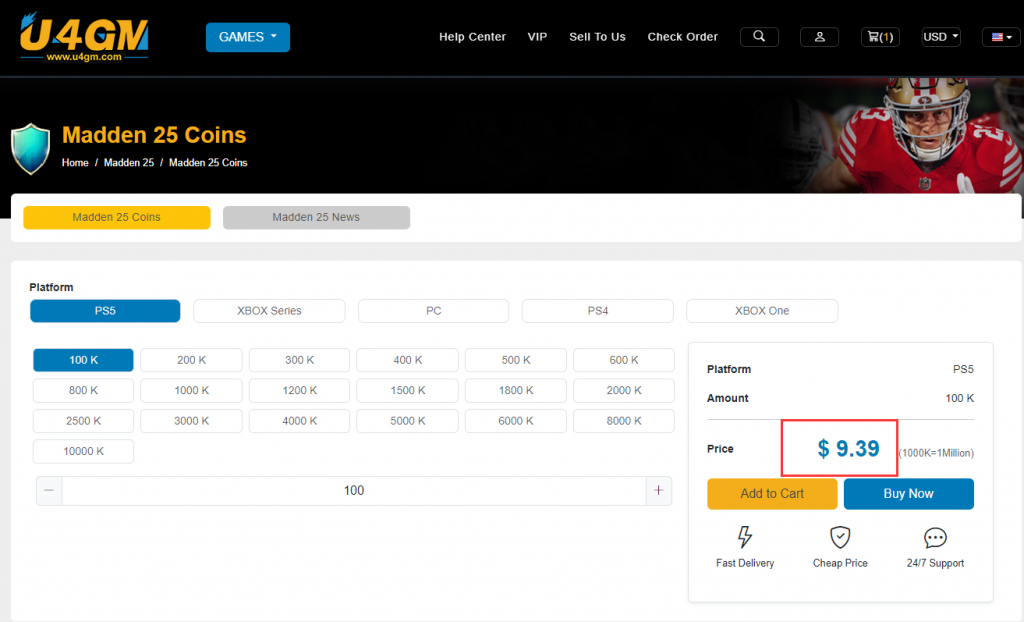
Task: Choose the 400 K coin amount
Action: point(408,360)
